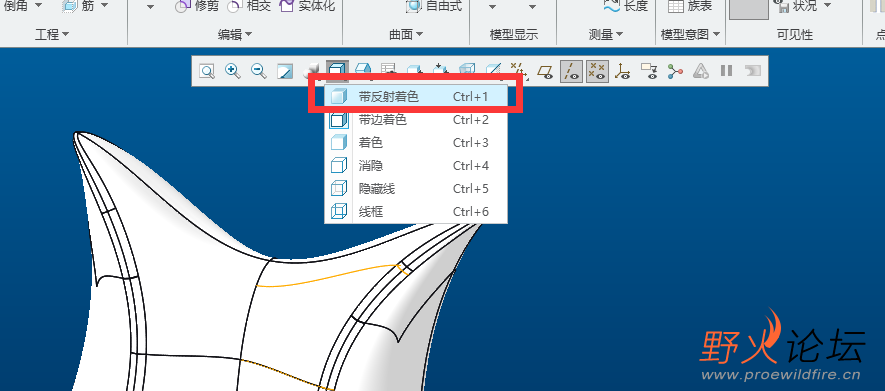Screen dimensions: 885x391
Task: Open the 倒角 chamfer dropdown arrow
Action: click(x=38, y=6)
